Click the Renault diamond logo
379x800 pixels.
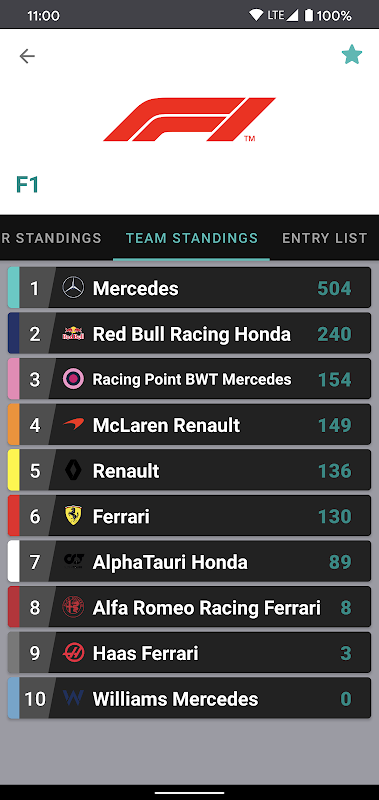click(73, 470)
